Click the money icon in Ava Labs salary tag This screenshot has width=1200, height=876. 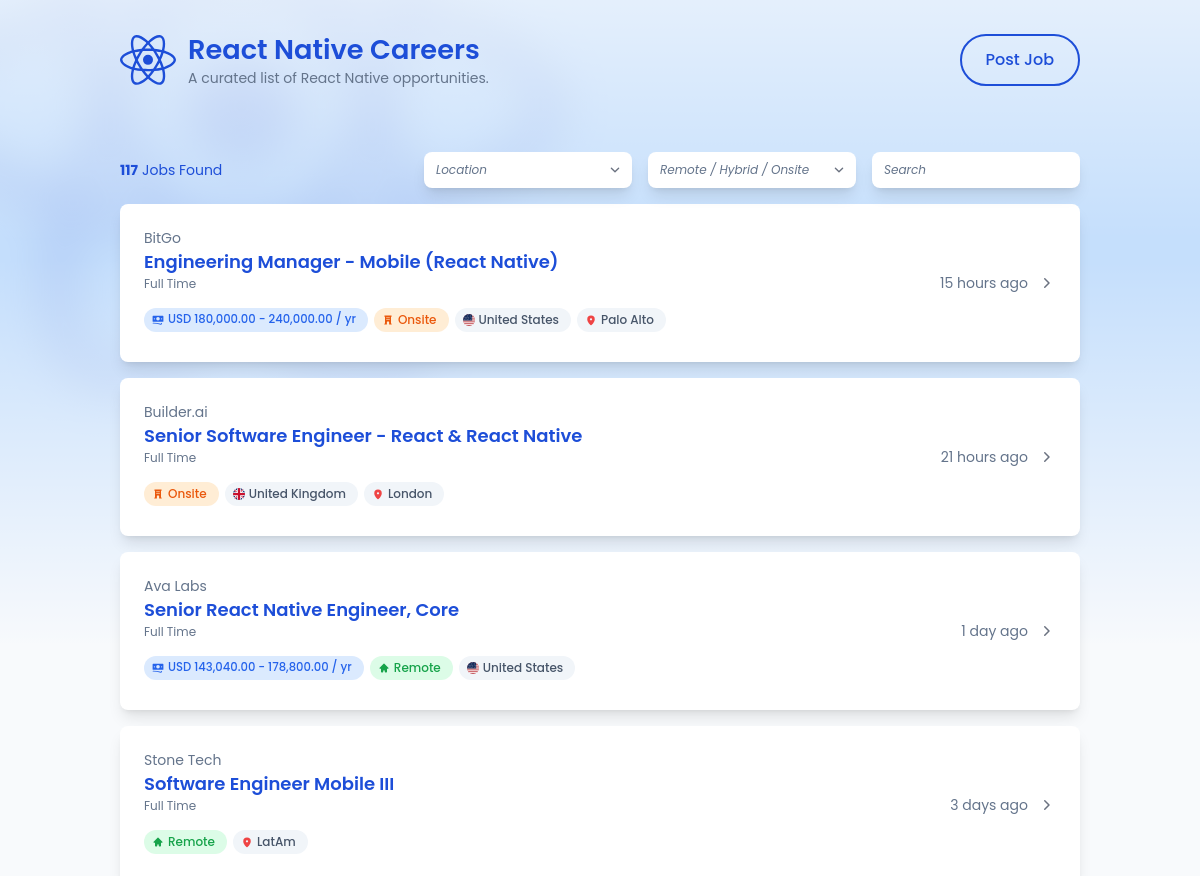[158, 668]
